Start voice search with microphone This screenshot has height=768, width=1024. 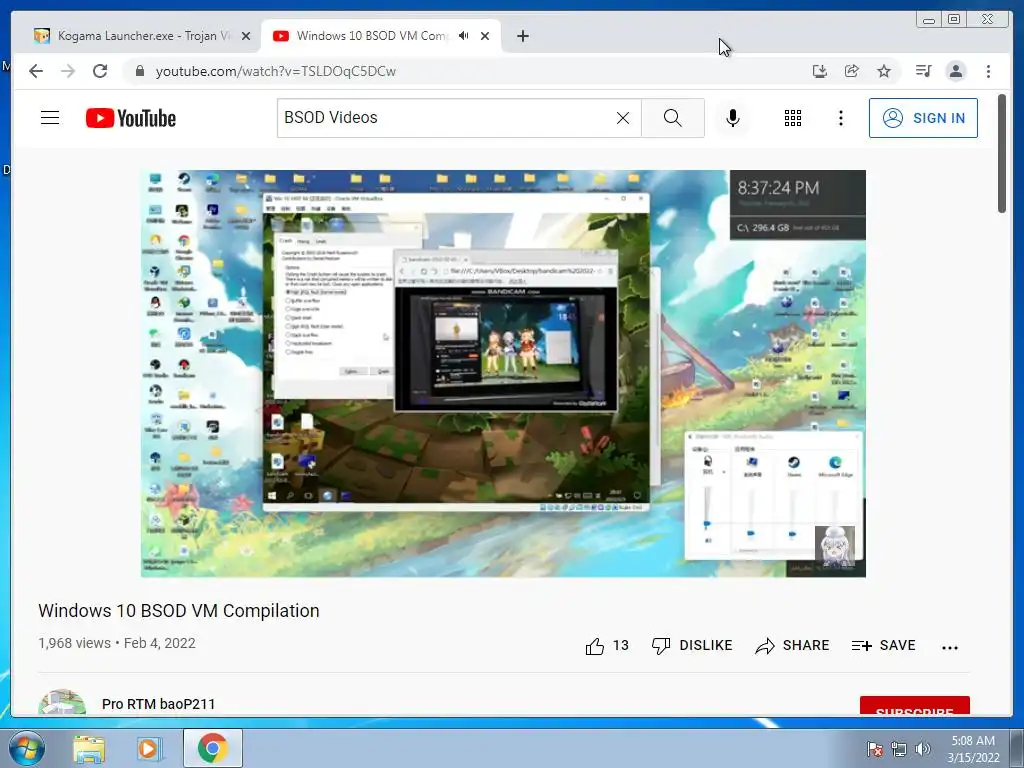coord(733,118)
